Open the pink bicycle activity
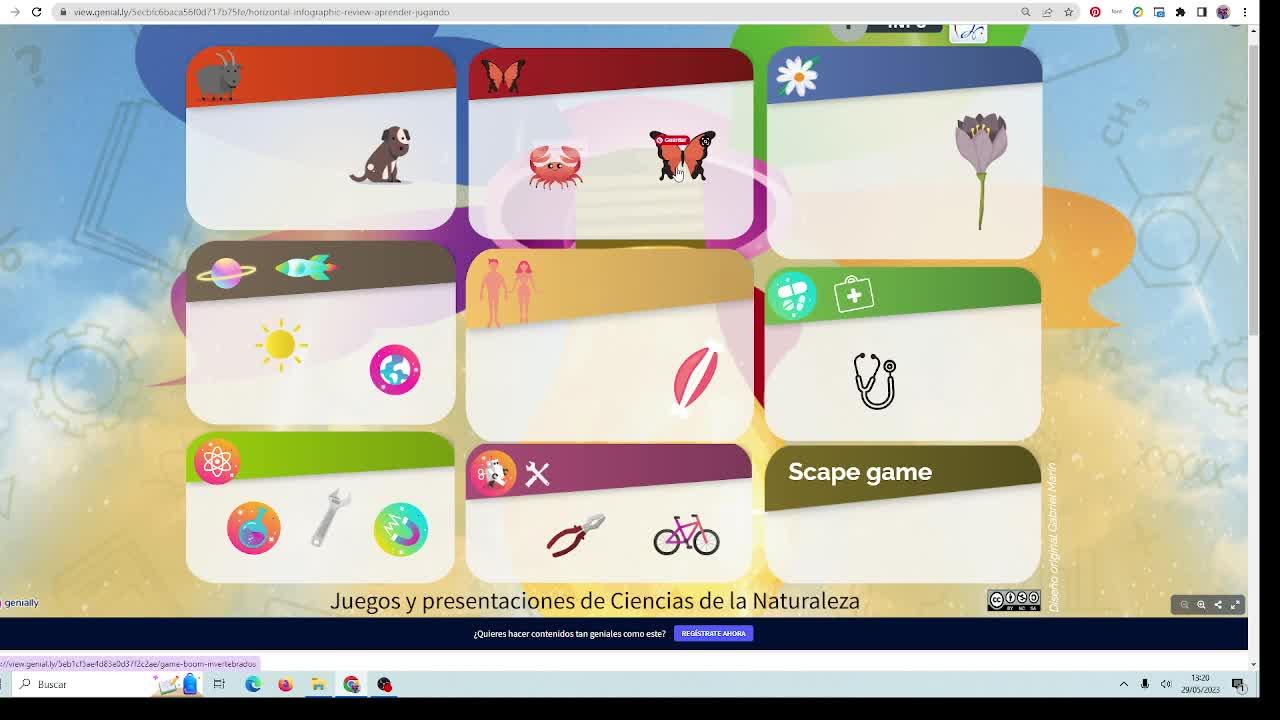Image resolution: width=1280 pixels, height=720 pixels. click(x=686, y=535)
